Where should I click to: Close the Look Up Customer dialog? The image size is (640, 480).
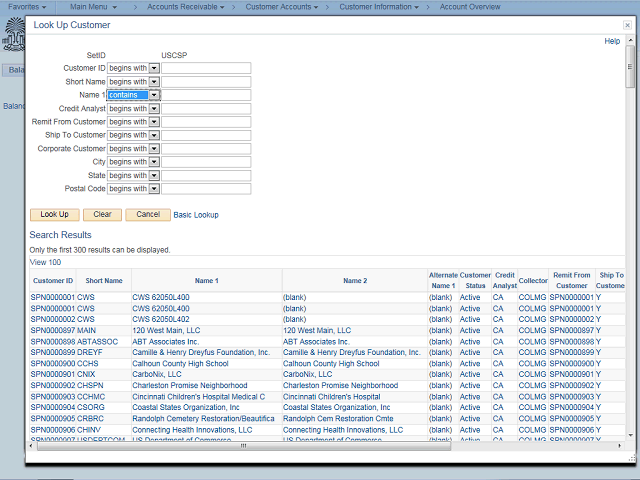[x=627, y=25]
